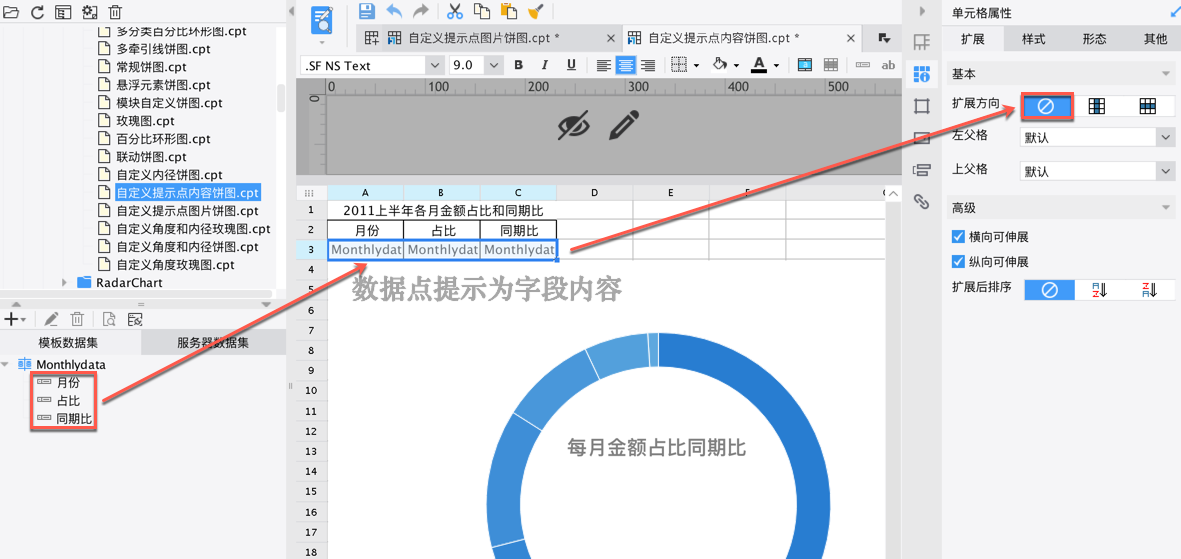Open the cell background fill color picker
1181x559 pixels.
[x=719, y=66]
